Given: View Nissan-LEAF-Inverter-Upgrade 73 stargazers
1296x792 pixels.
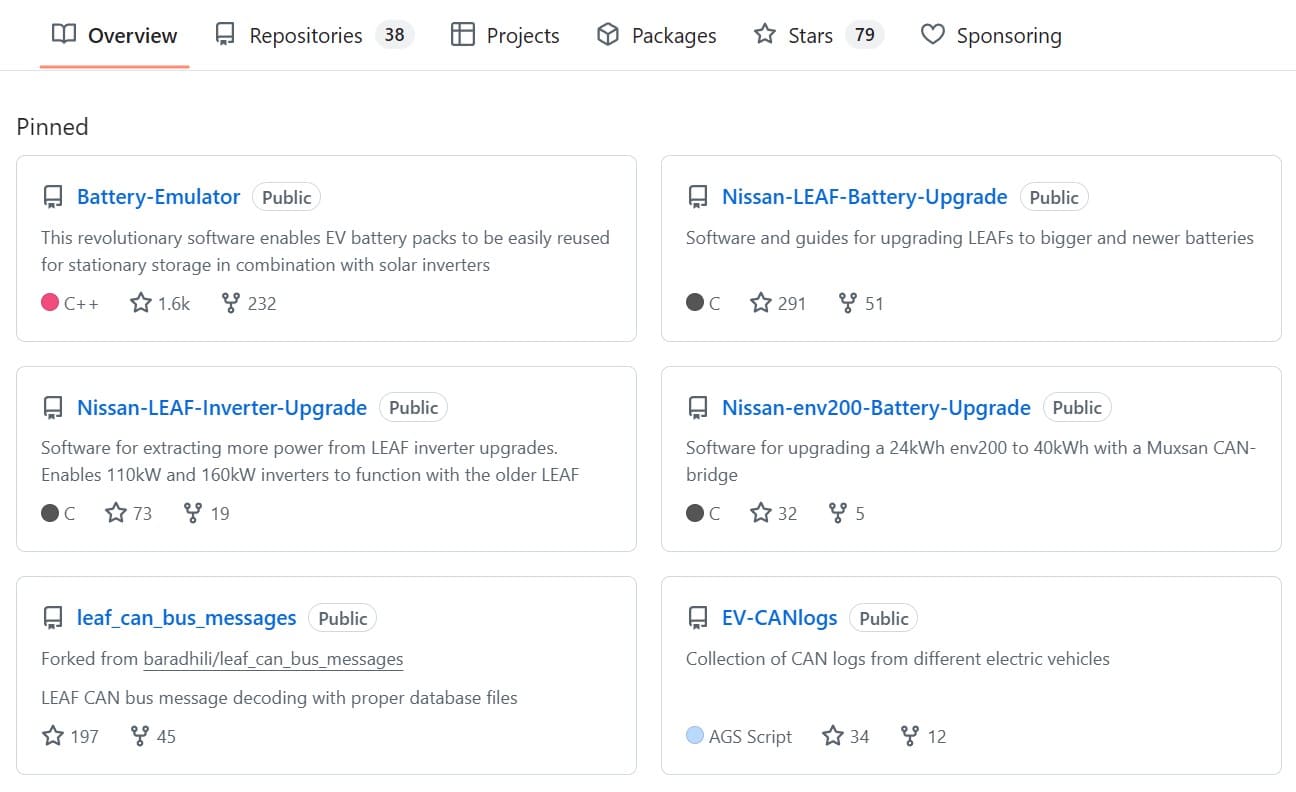Looking at the screenshot, I should click(129, 513).
